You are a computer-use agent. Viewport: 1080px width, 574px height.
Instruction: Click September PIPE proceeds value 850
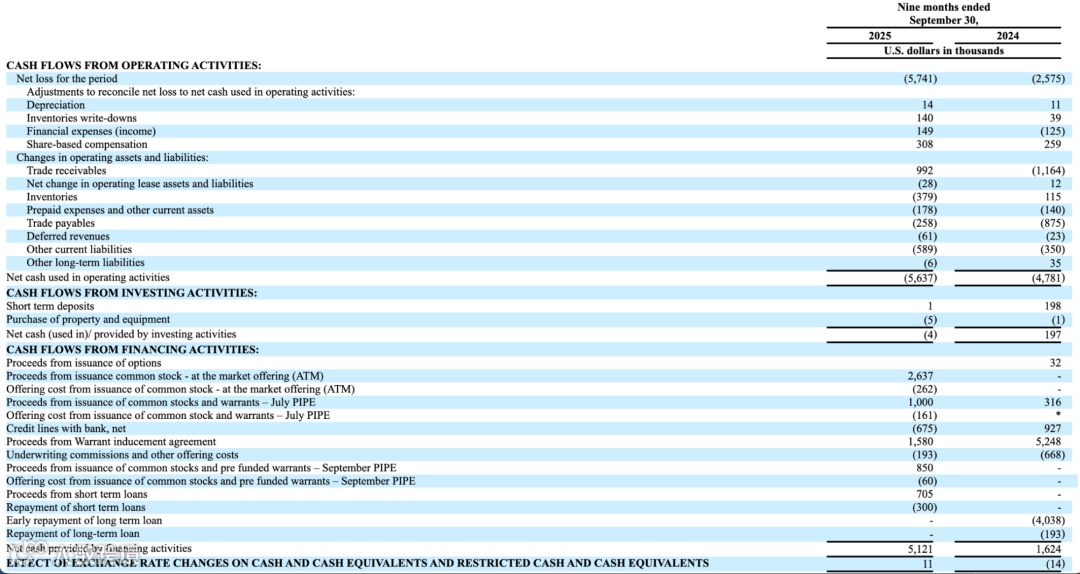pos(924,467)
